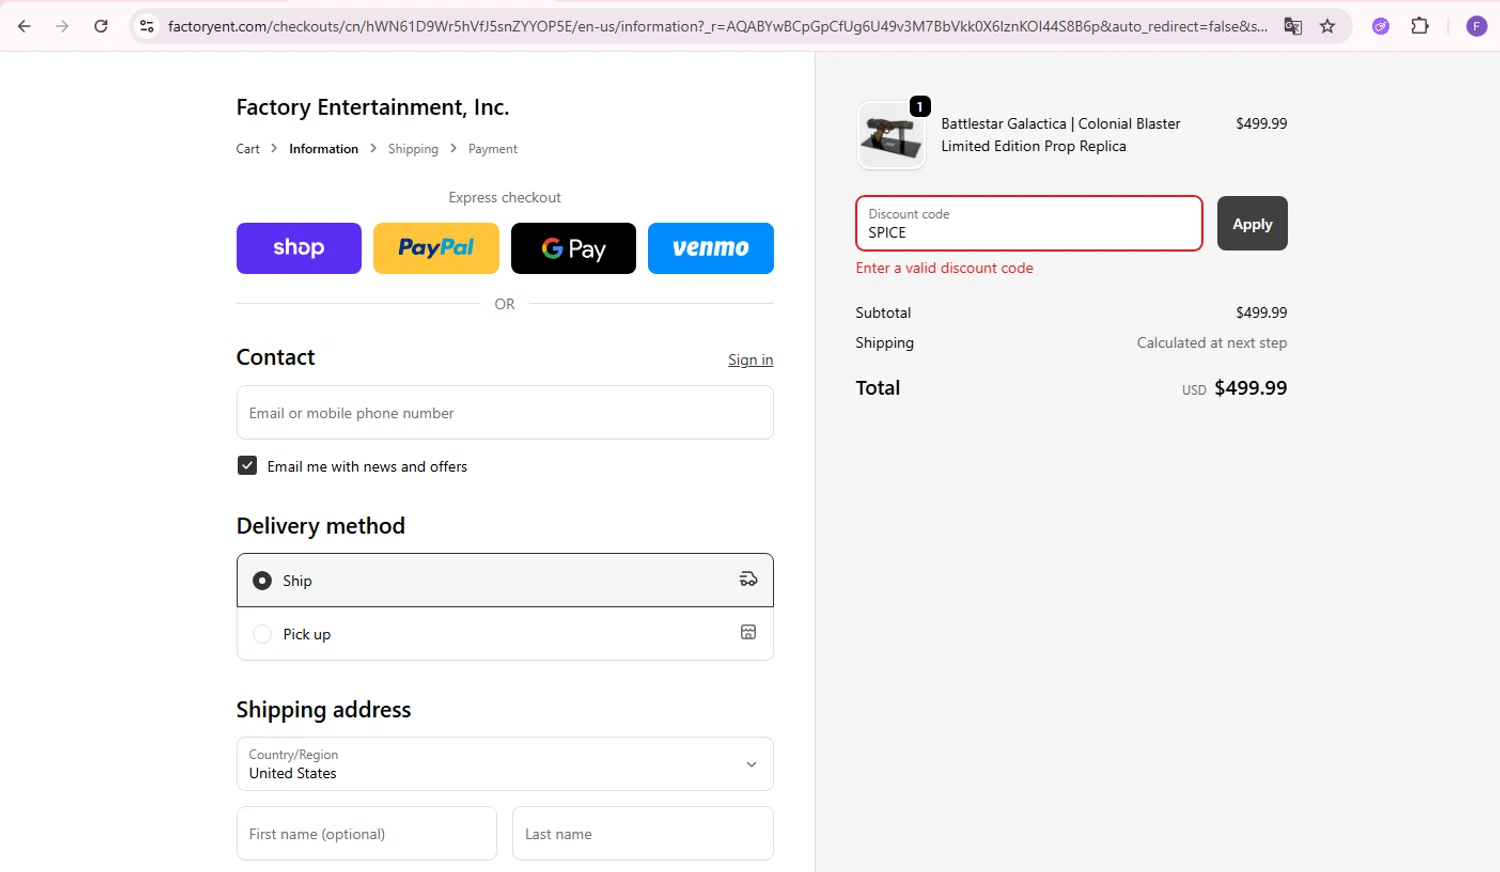Go to Cart breadcrumb
The image size is (1500, 872).
[x=248, y=149]
